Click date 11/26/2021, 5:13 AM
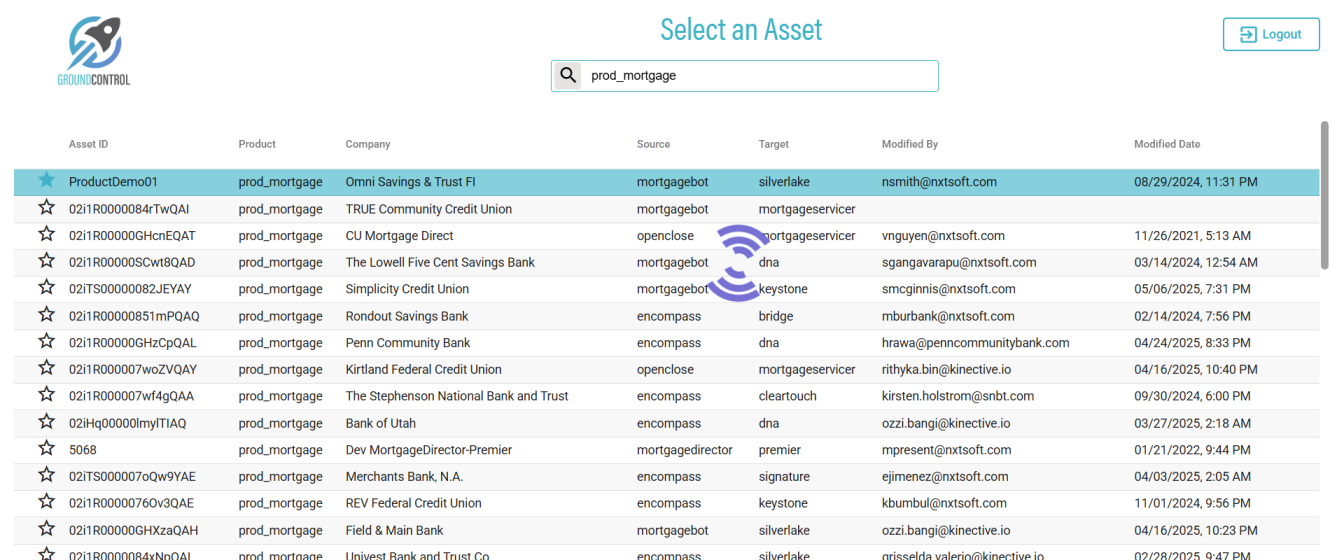 pyautogui.click(x=1192, y=236)
